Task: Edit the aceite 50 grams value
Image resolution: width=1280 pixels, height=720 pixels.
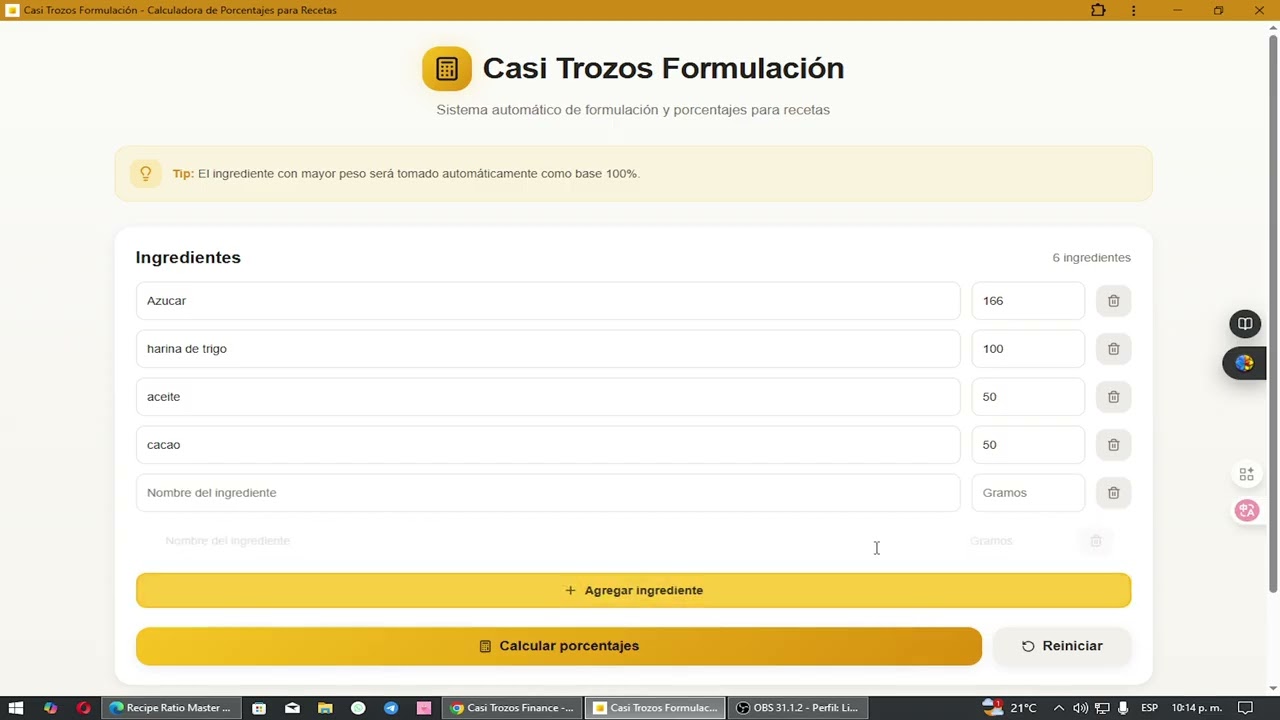Action: pyautogui.click(x=1028, y=397)
